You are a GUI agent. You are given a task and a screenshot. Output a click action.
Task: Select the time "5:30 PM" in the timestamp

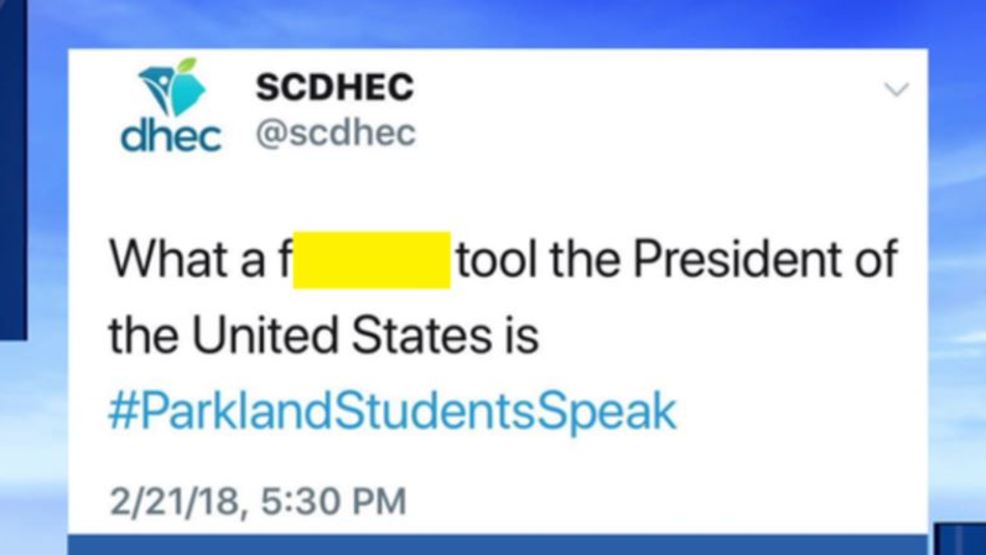(333, 500)
